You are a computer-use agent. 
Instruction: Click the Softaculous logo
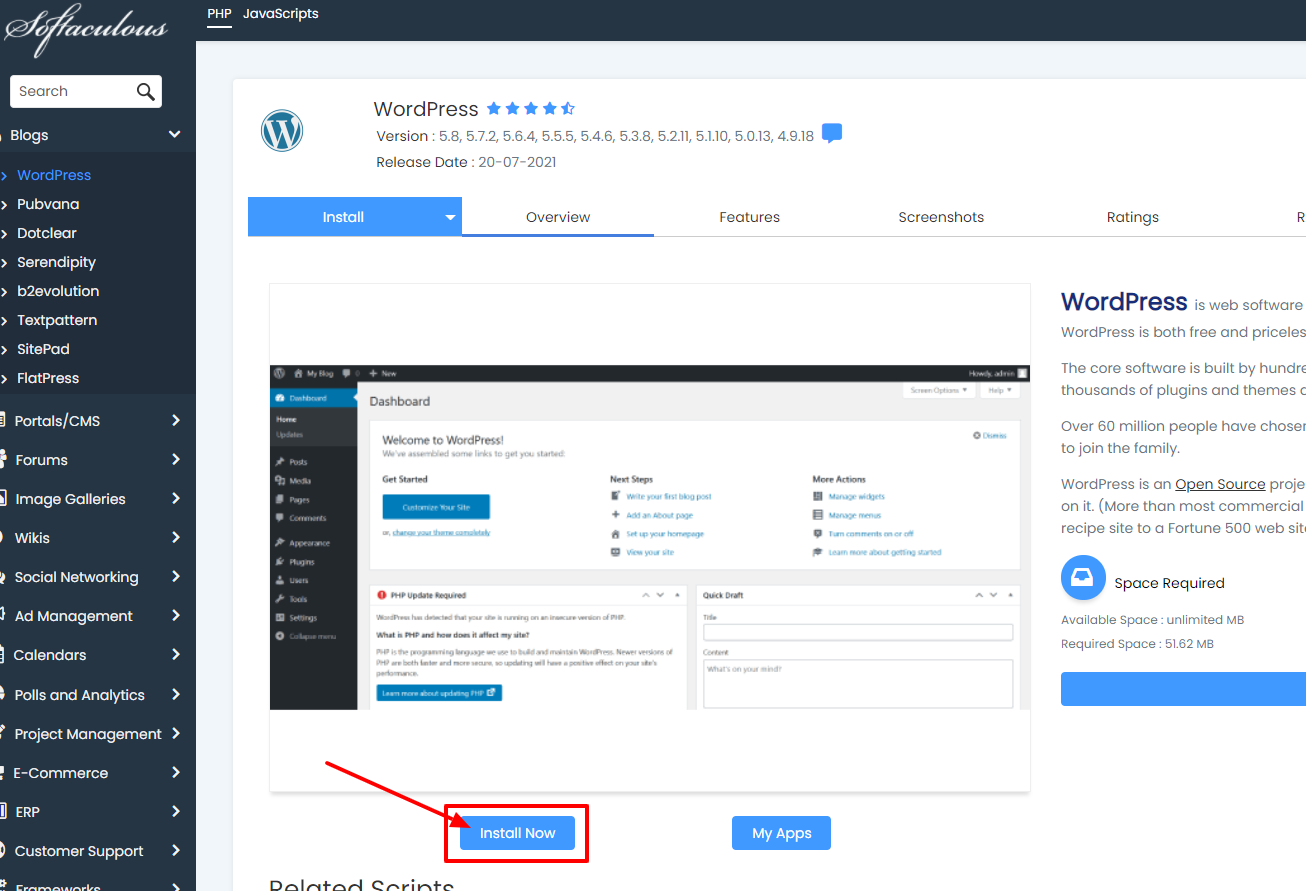(84, 28)
